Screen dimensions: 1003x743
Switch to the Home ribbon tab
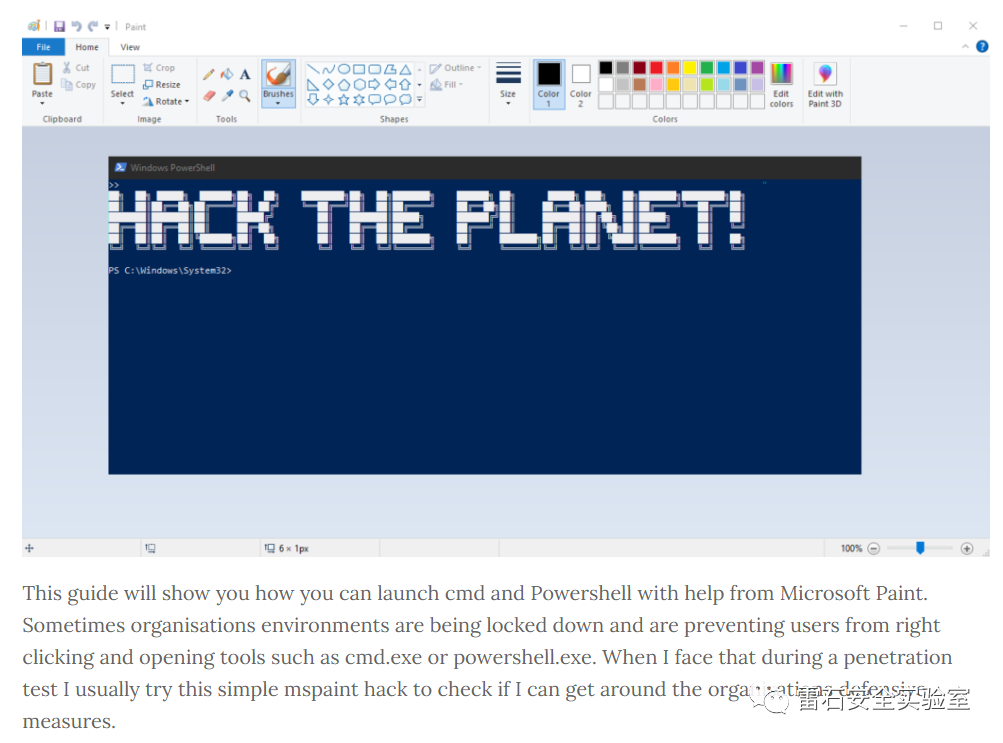click(x=87, y=47)
